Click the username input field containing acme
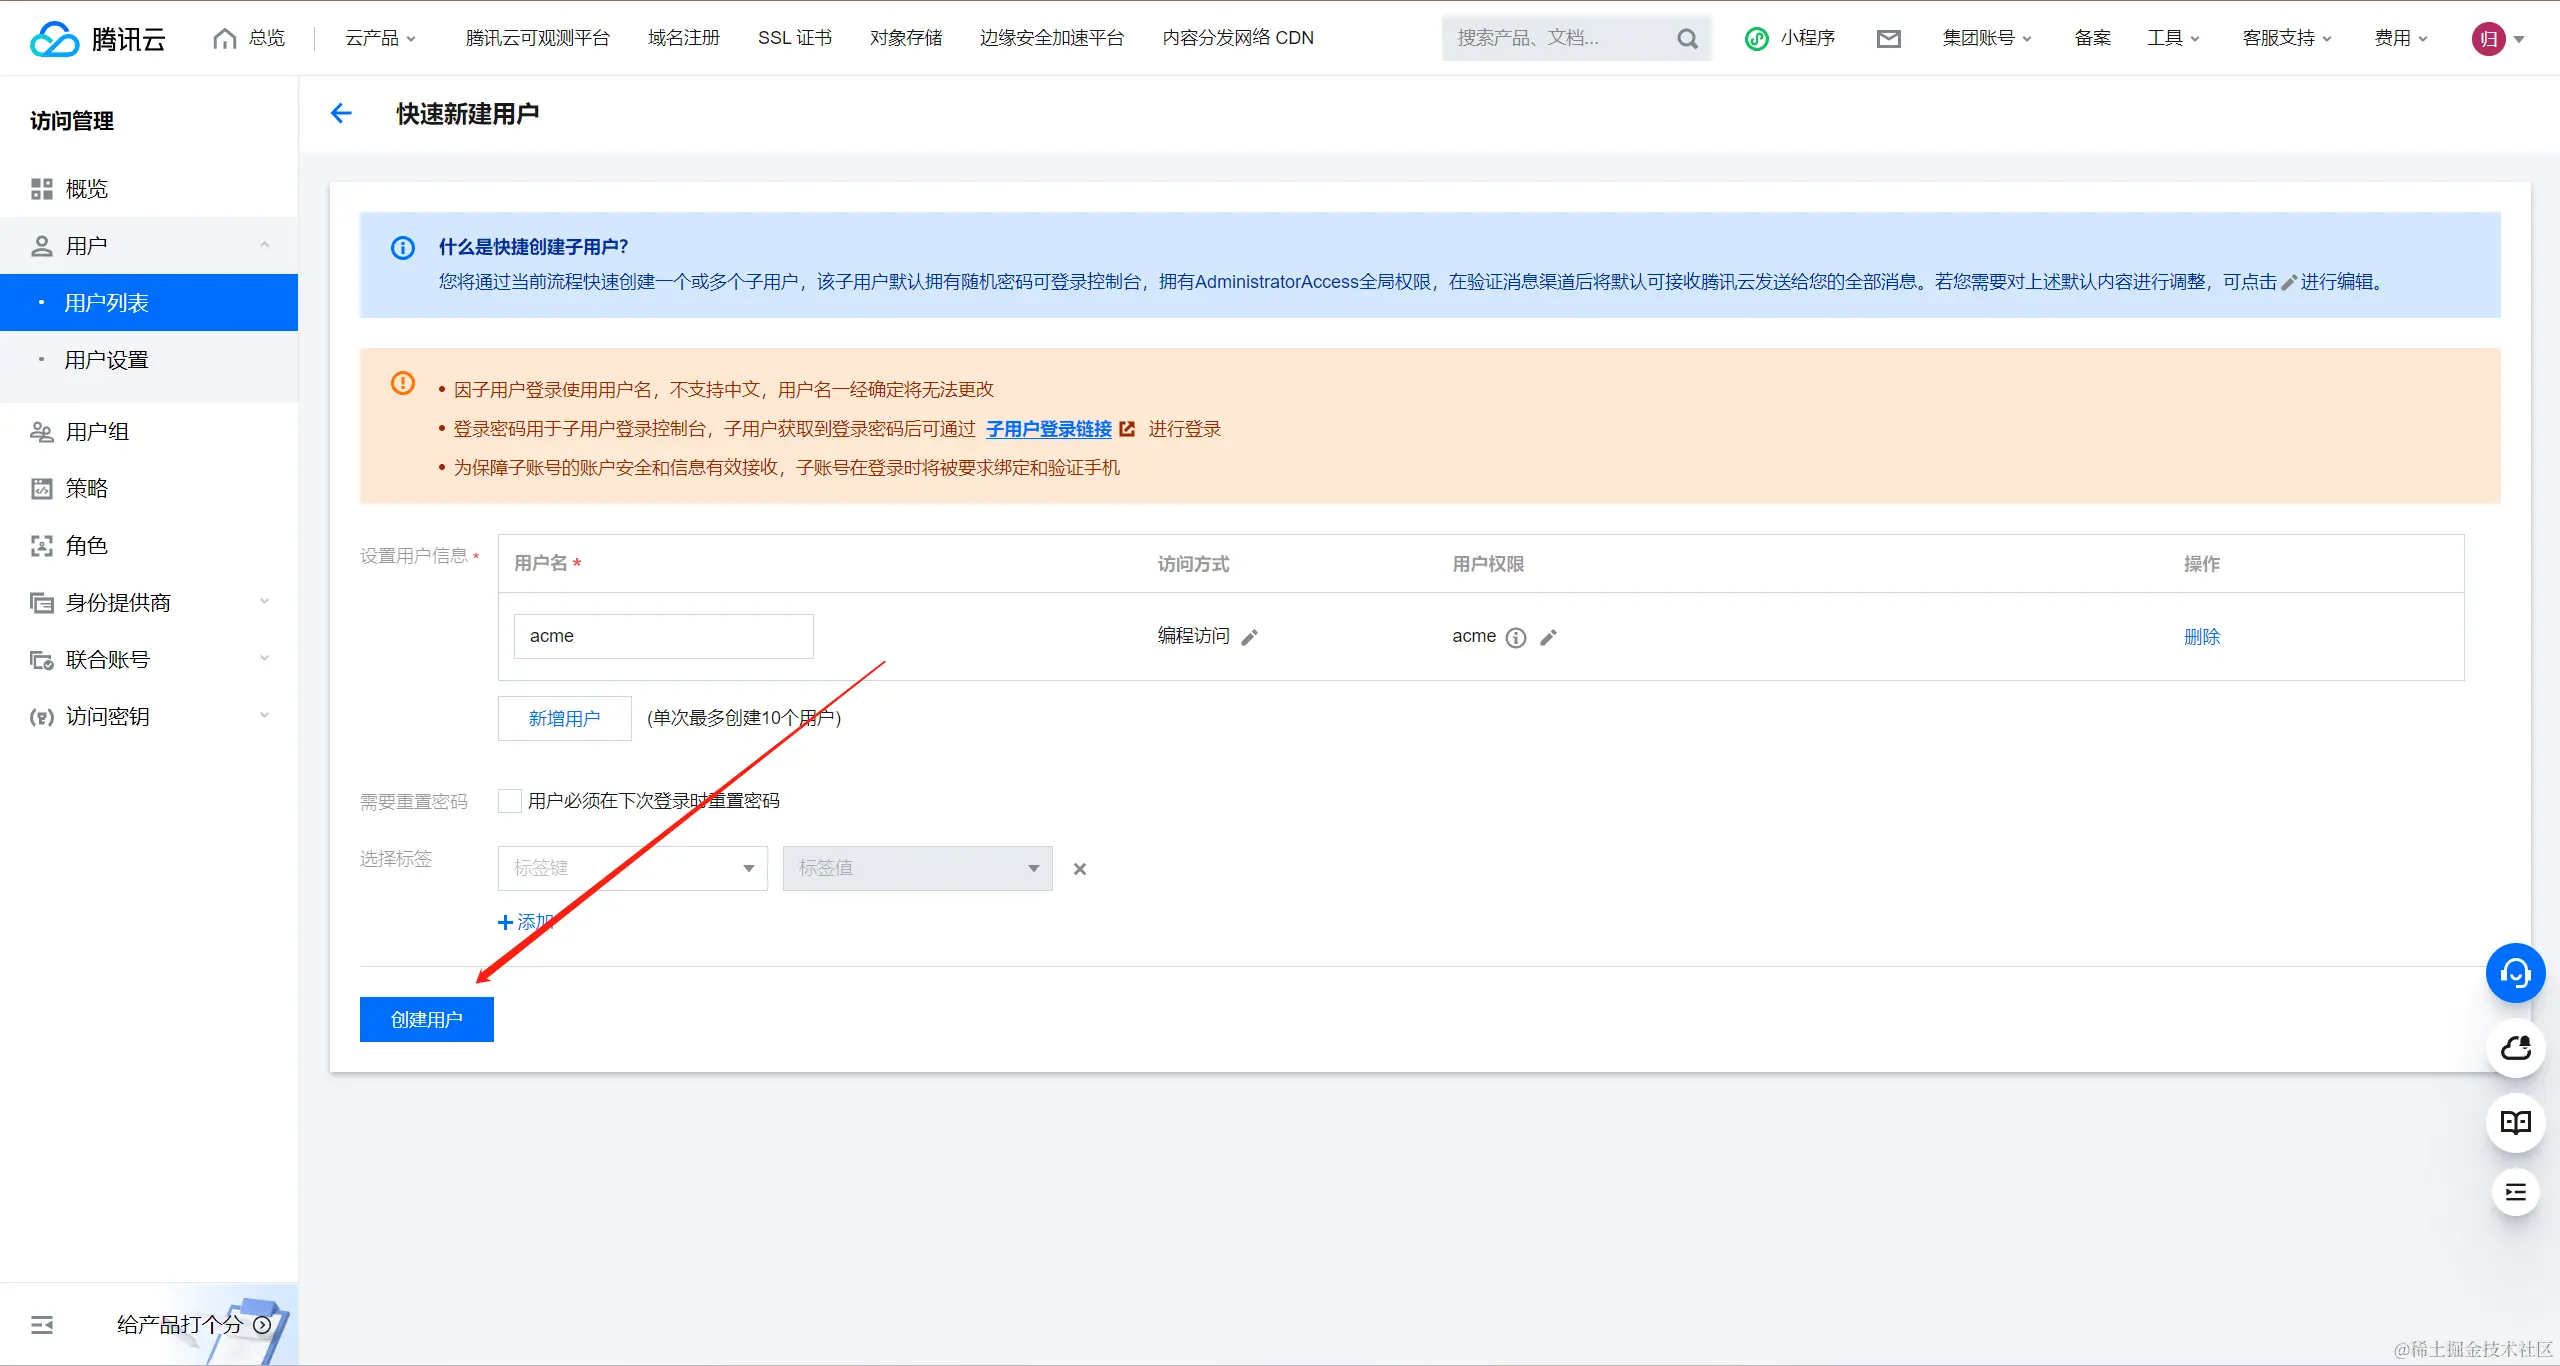 (x=663, y=636)
